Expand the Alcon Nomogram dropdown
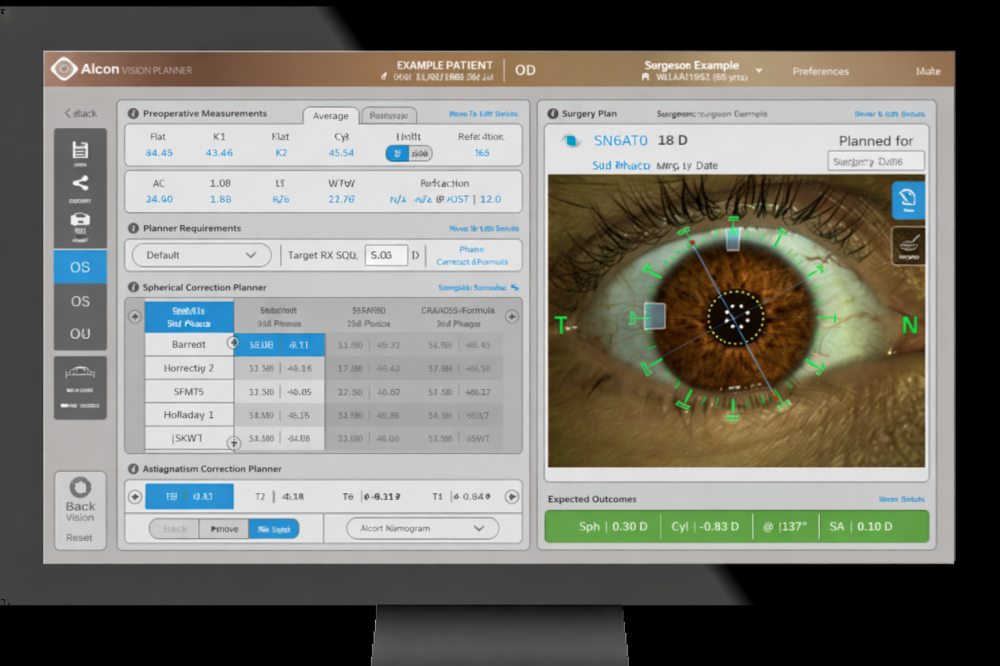1000x666 pixels. pos(422,528)
